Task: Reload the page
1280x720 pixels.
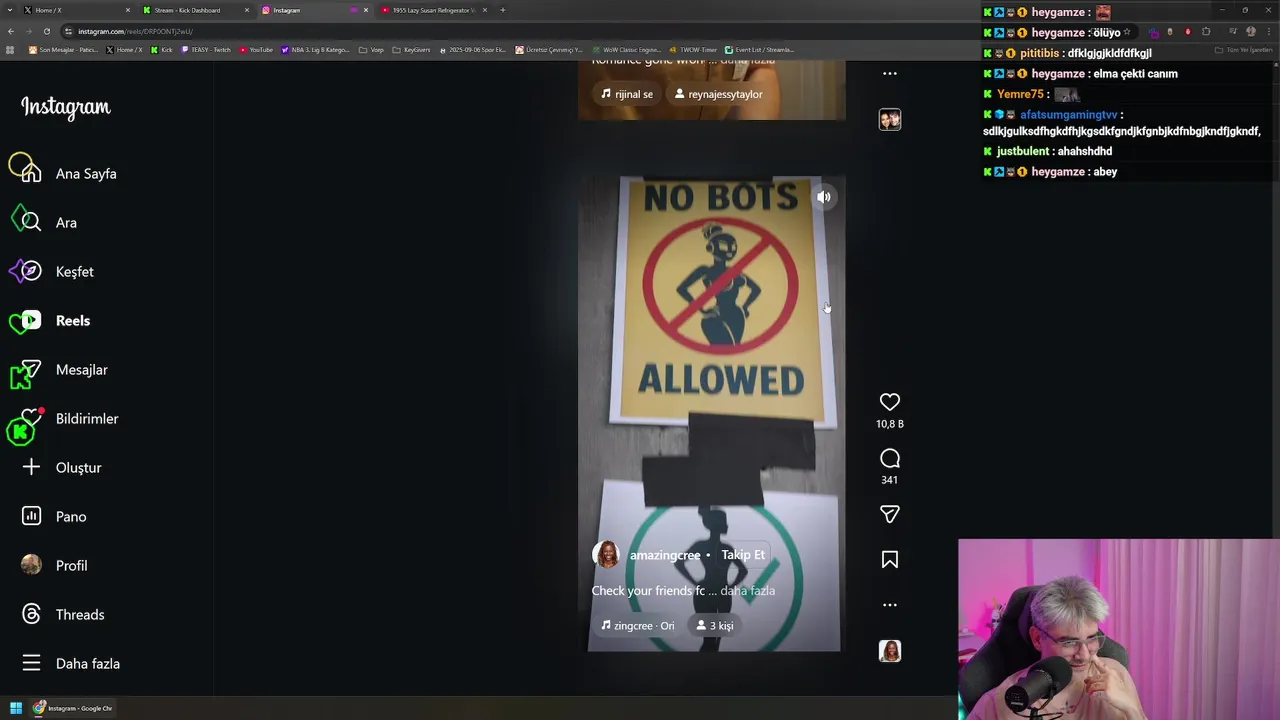Action: click(x=46, y=31)
